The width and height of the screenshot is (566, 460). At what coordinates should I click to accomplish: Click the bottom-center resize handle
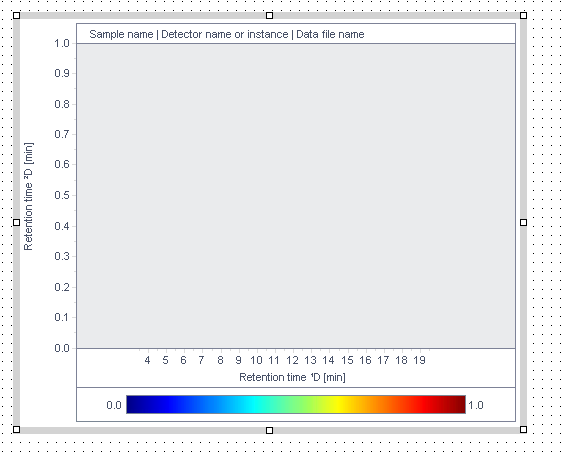(x=269, y=430)
